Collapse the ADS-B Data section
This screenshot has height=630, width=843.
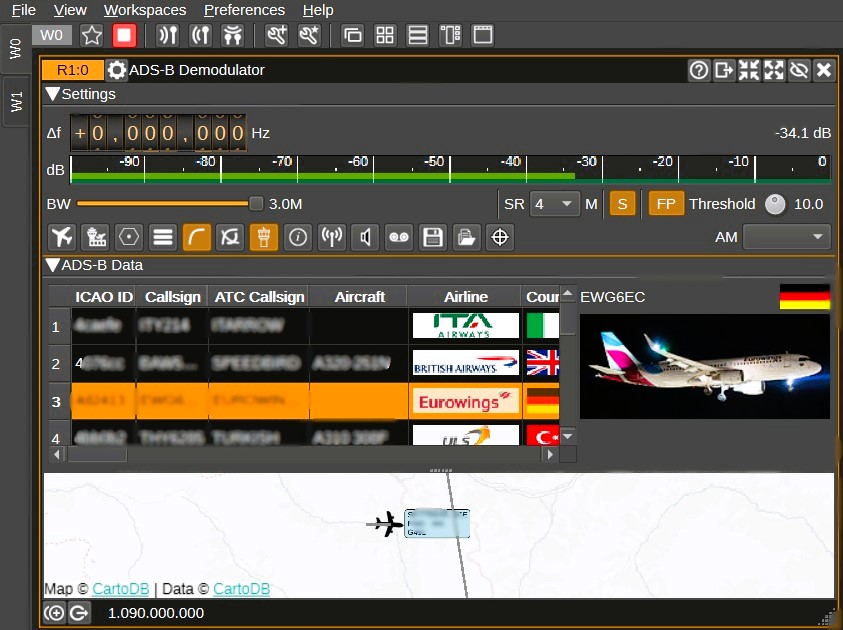coord(53,265)
